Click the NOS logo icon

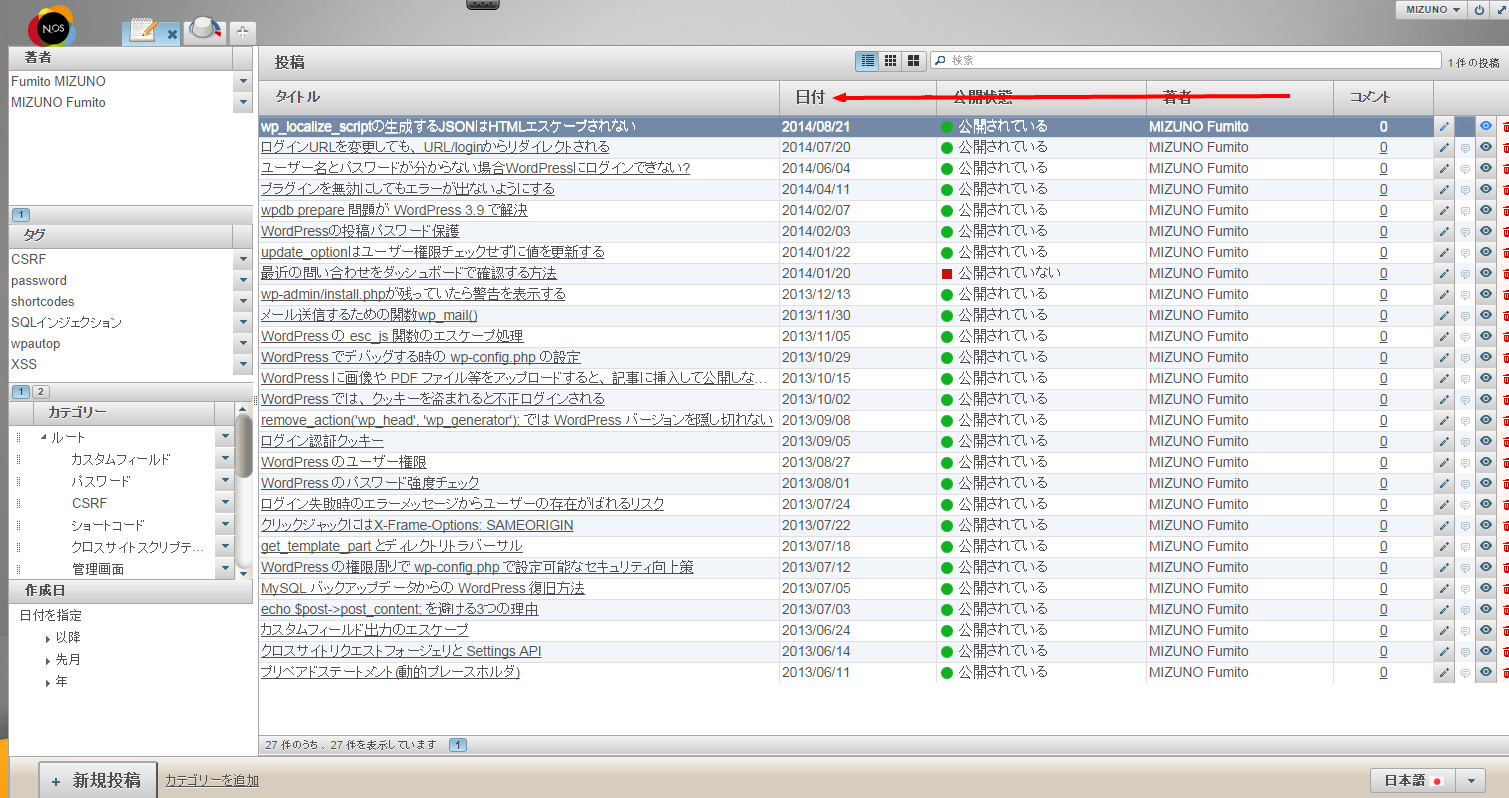51,29
